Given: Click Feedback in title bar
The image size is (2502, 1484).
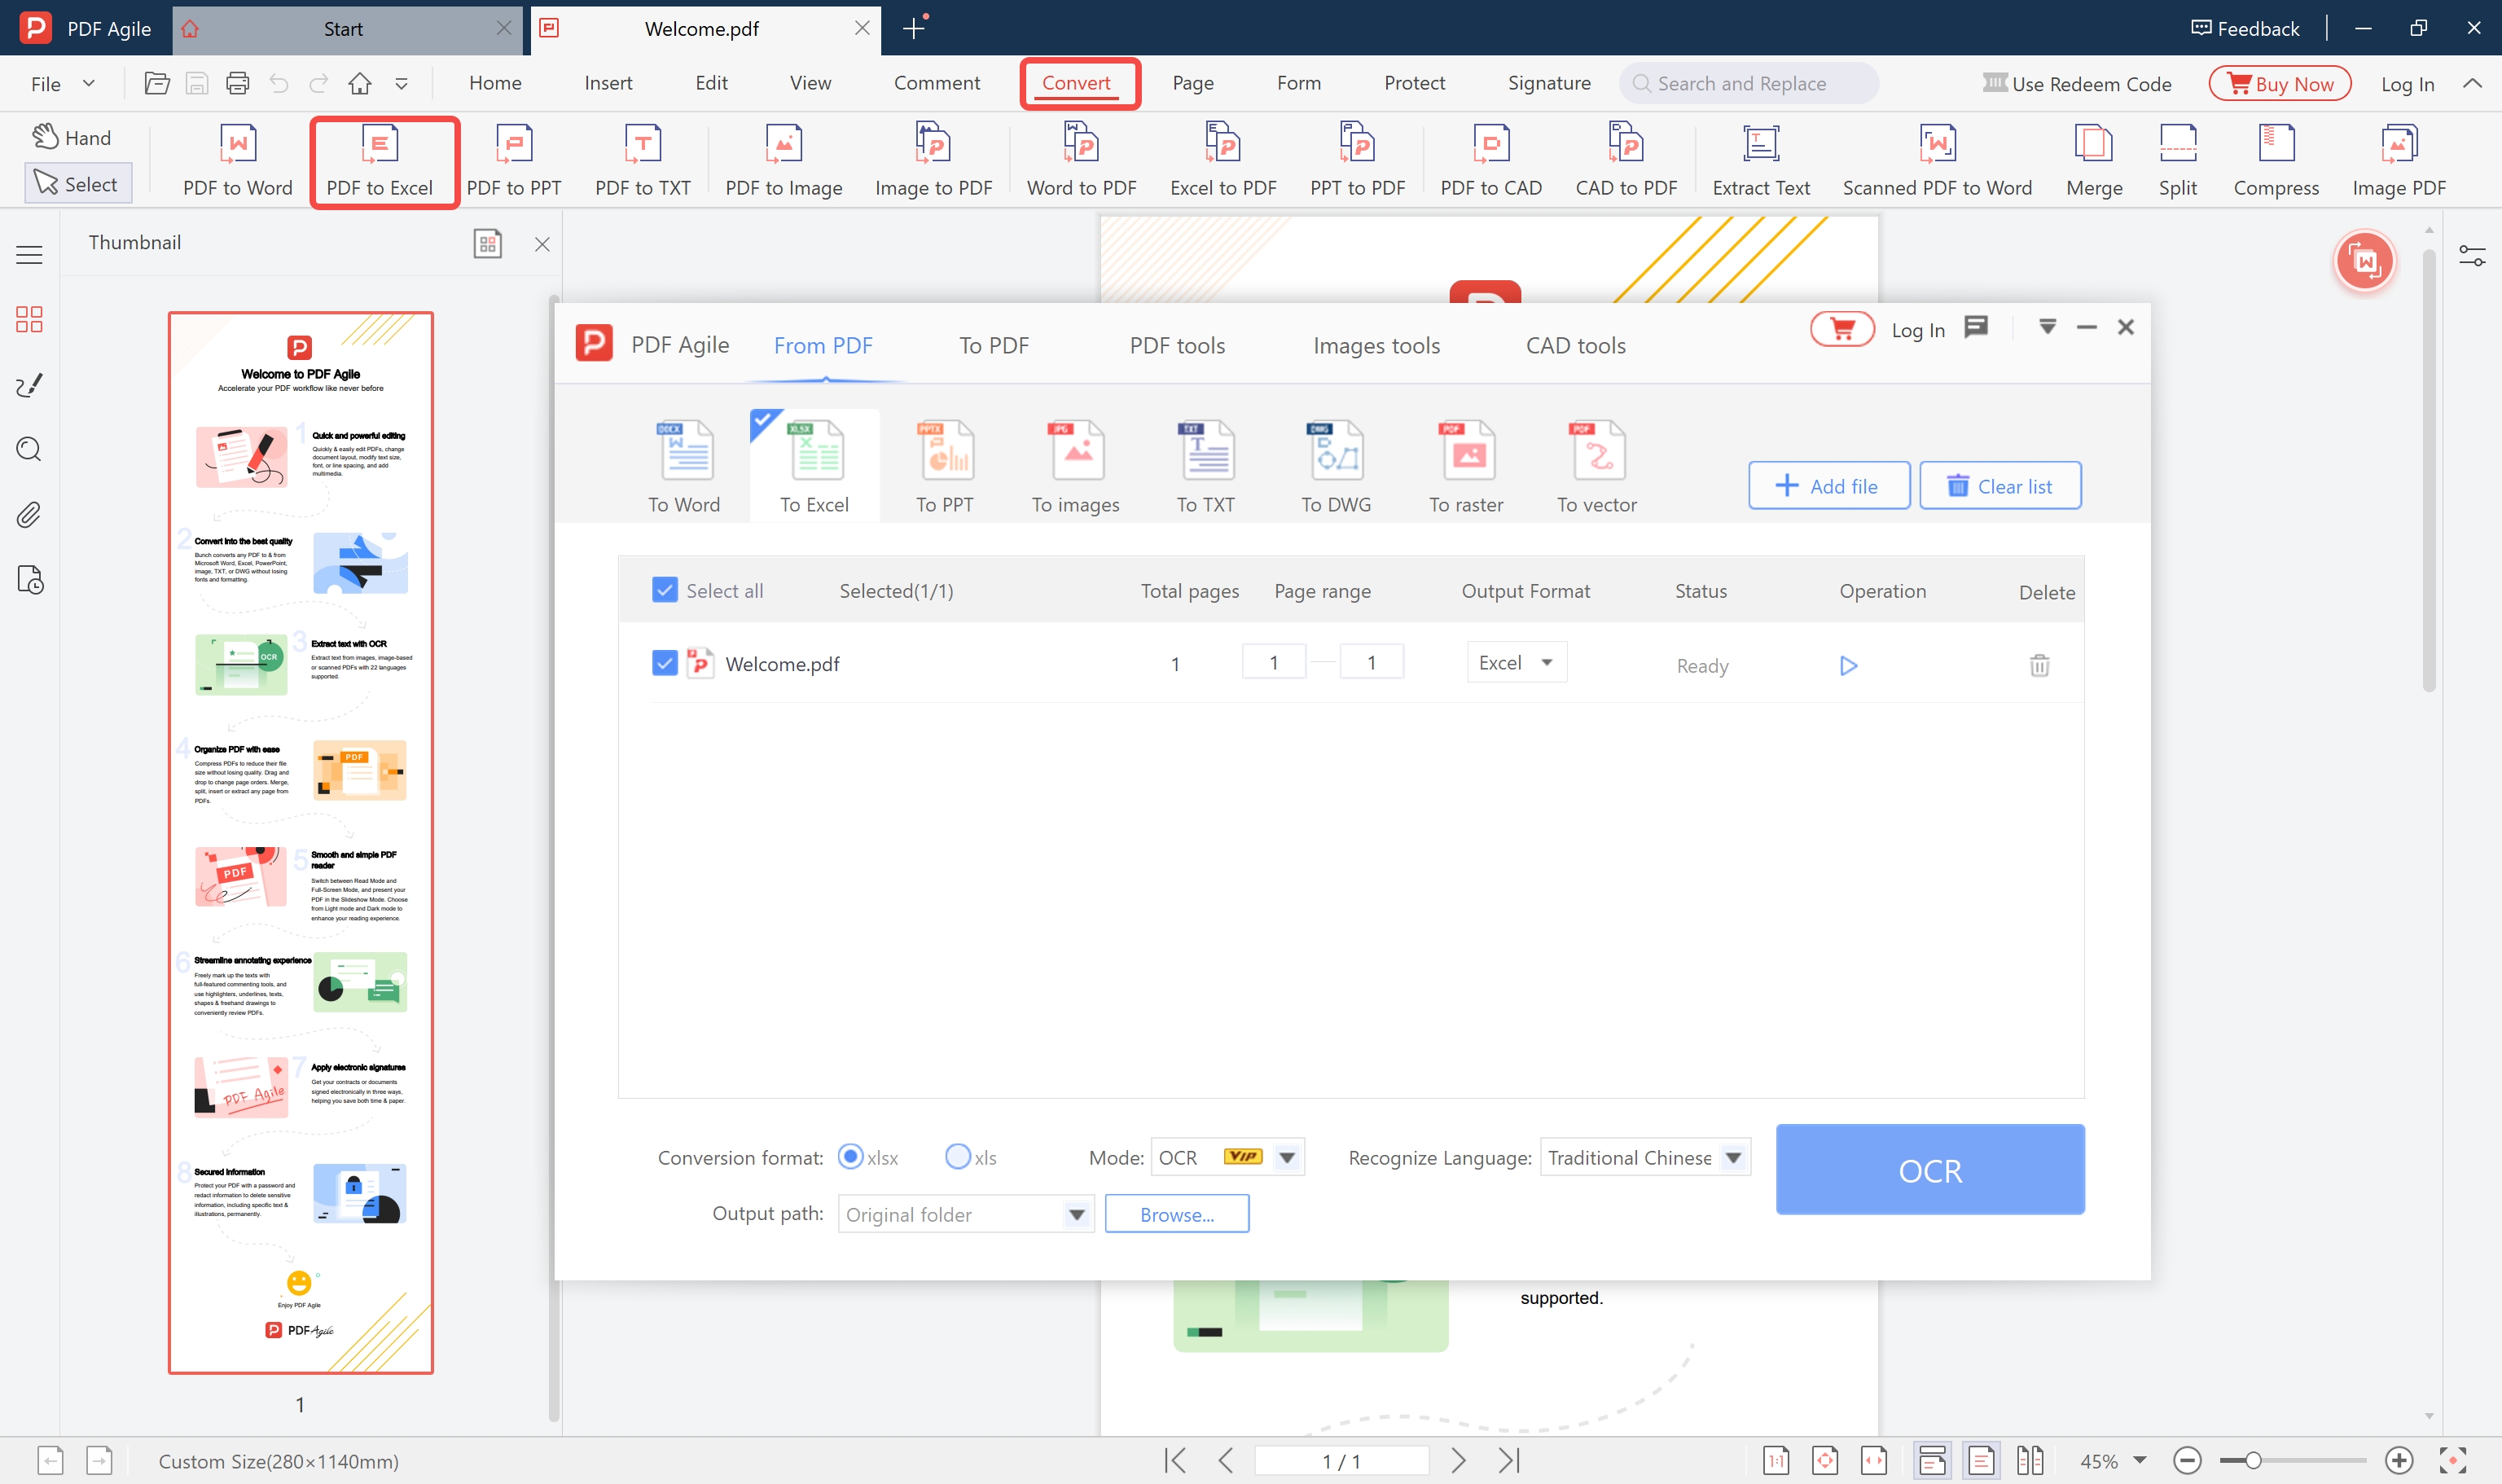Looking at the screenshot, I should (2245, 28).
